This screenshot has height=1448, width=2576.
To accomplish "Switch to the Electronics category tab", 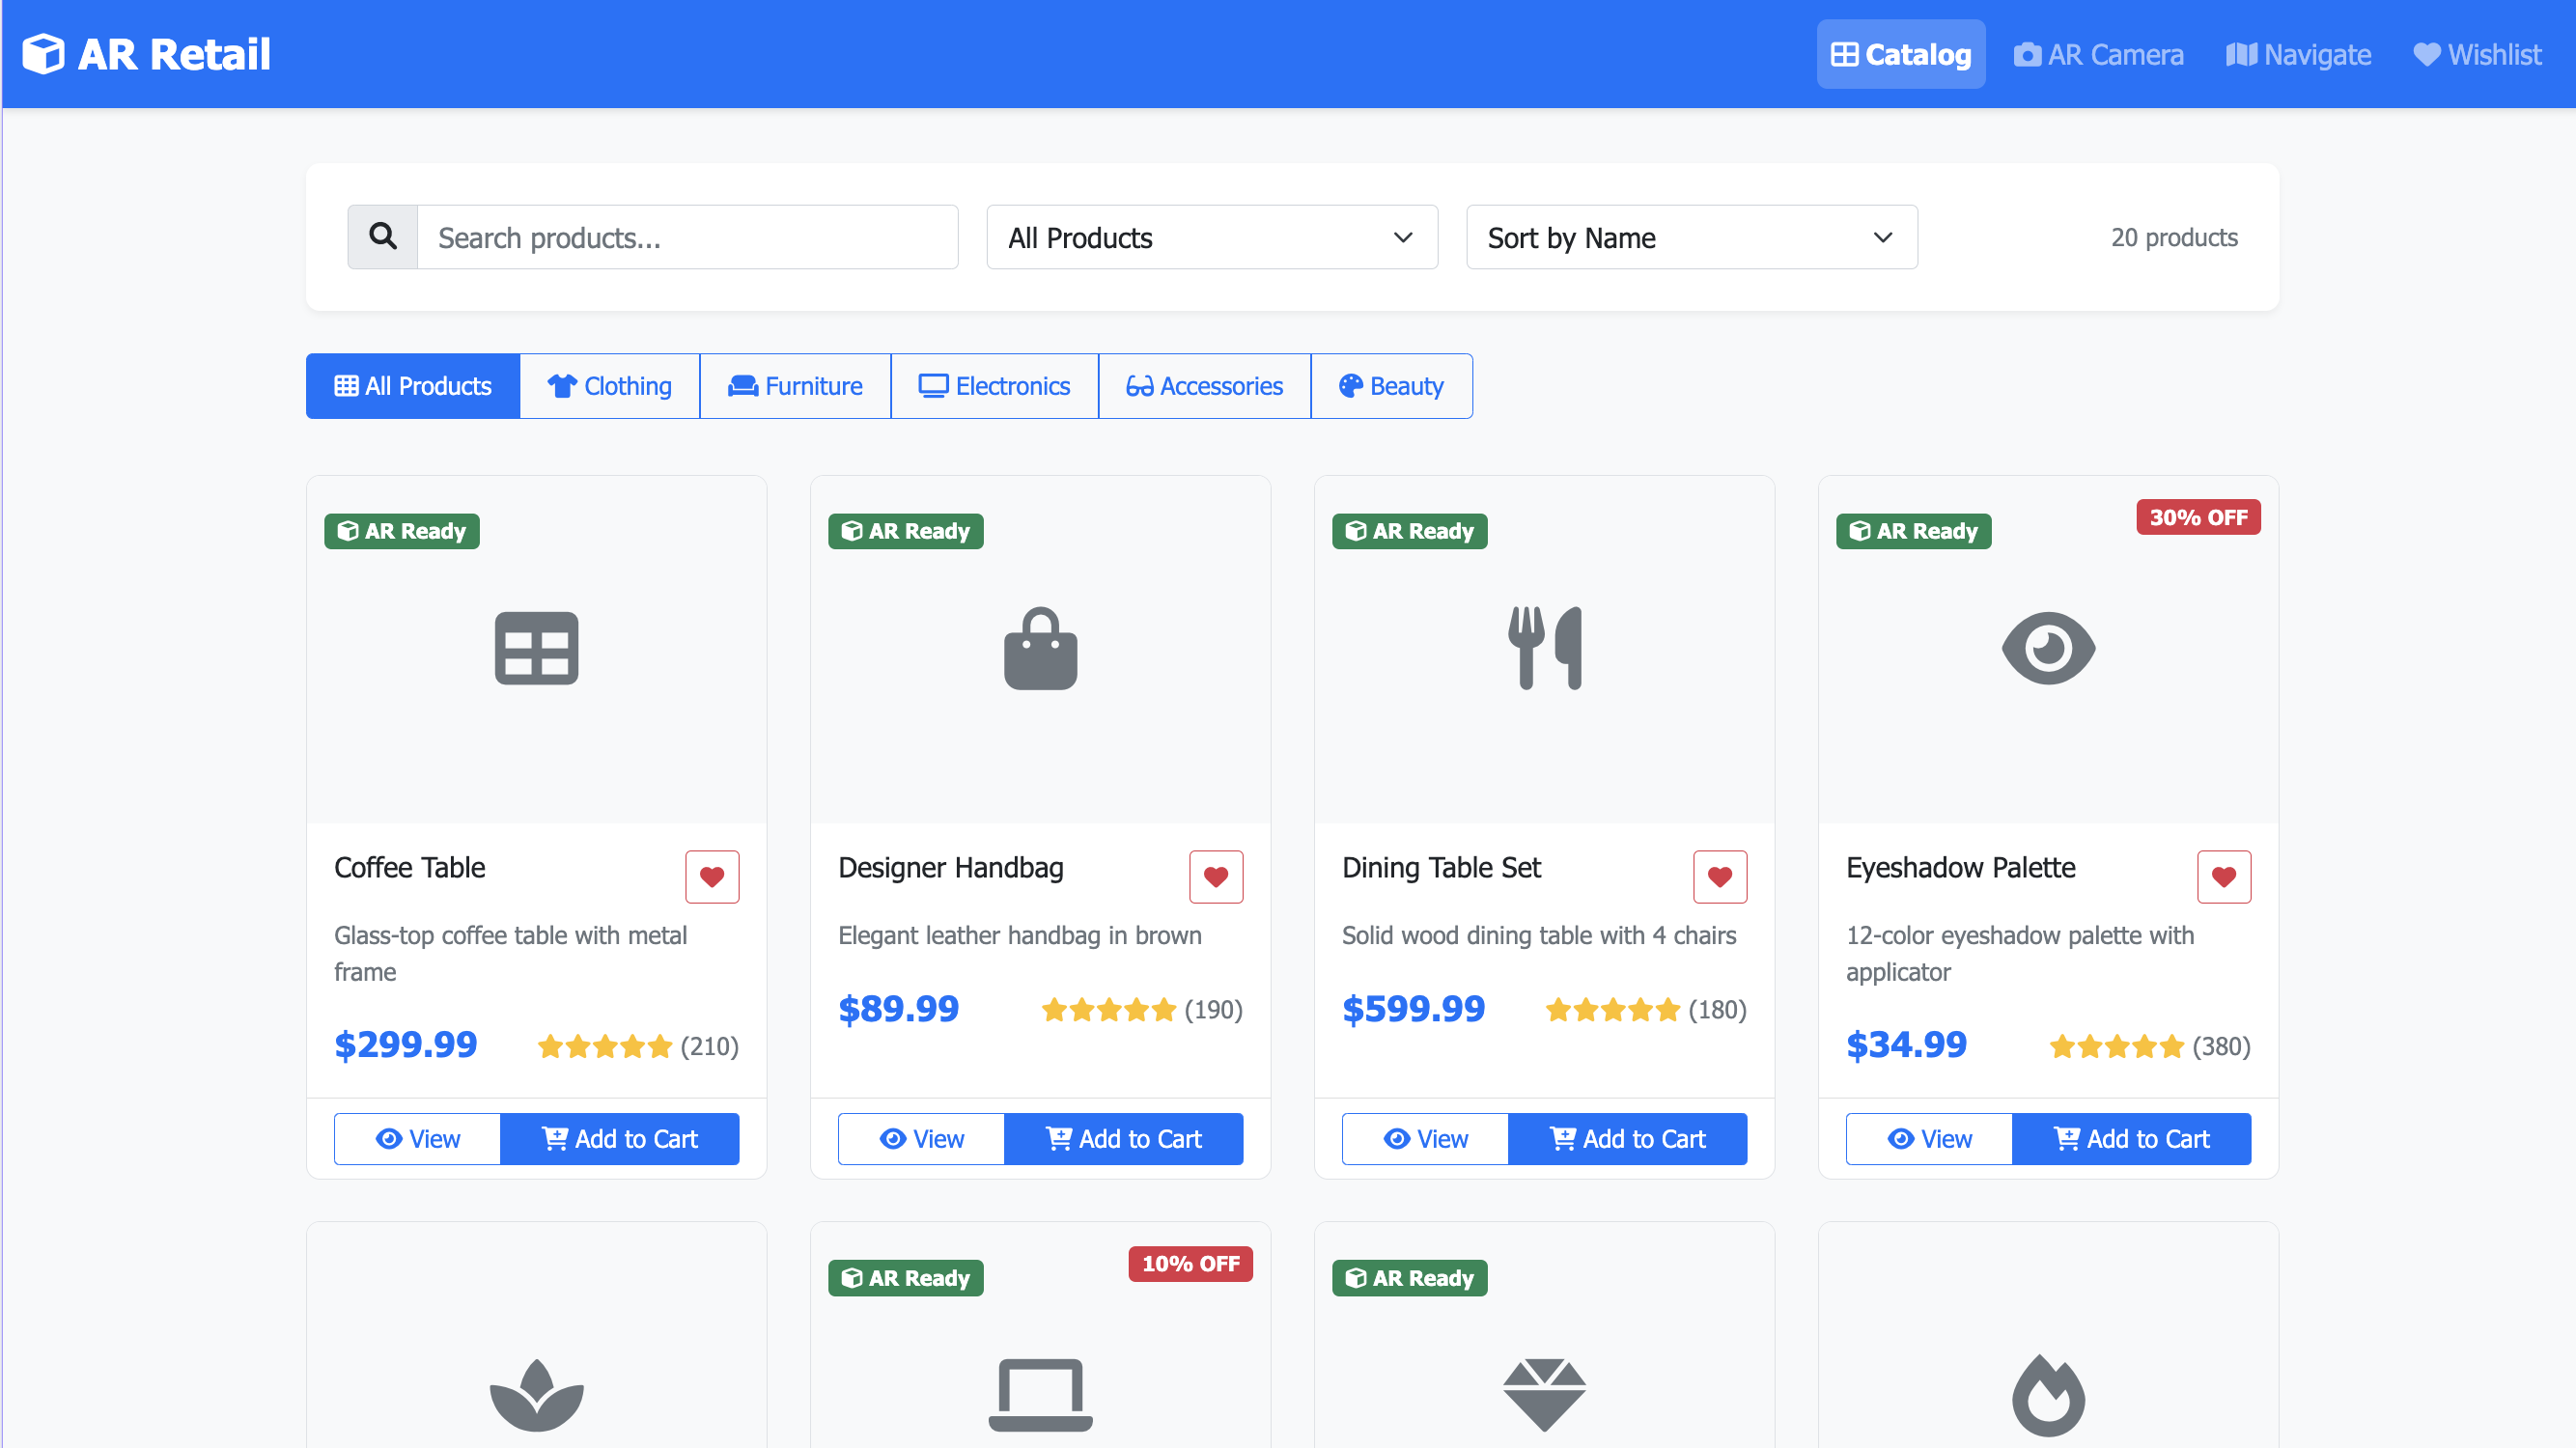I will [994, 386].
